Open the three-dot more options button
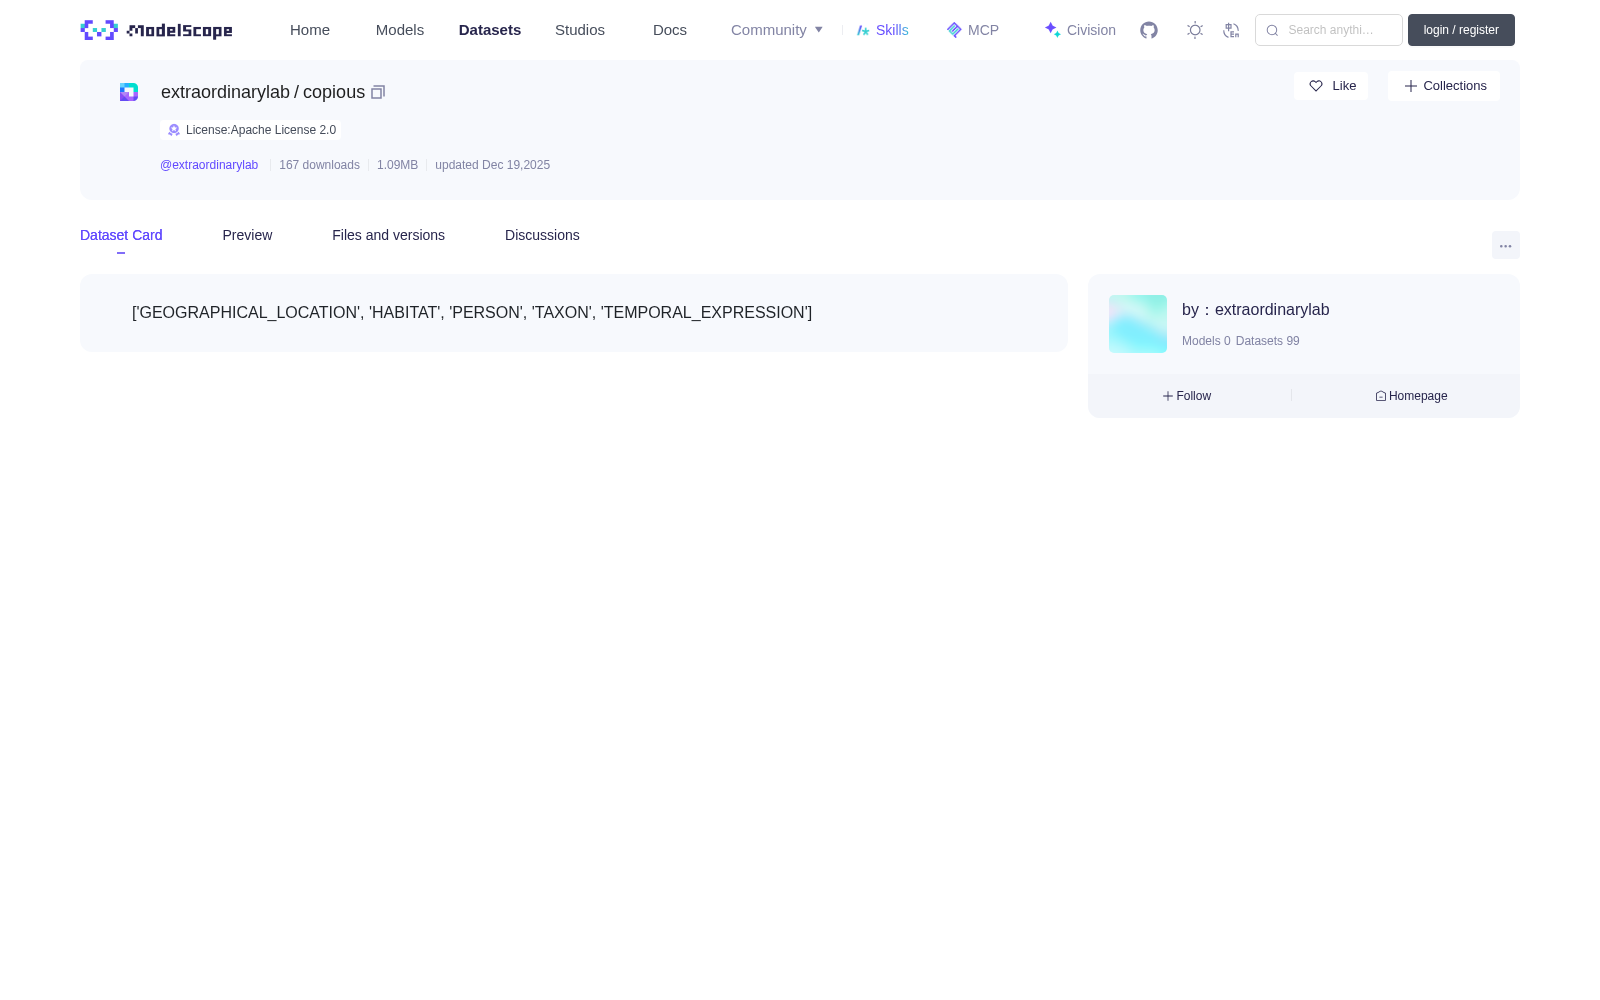 coord(1506,245)
